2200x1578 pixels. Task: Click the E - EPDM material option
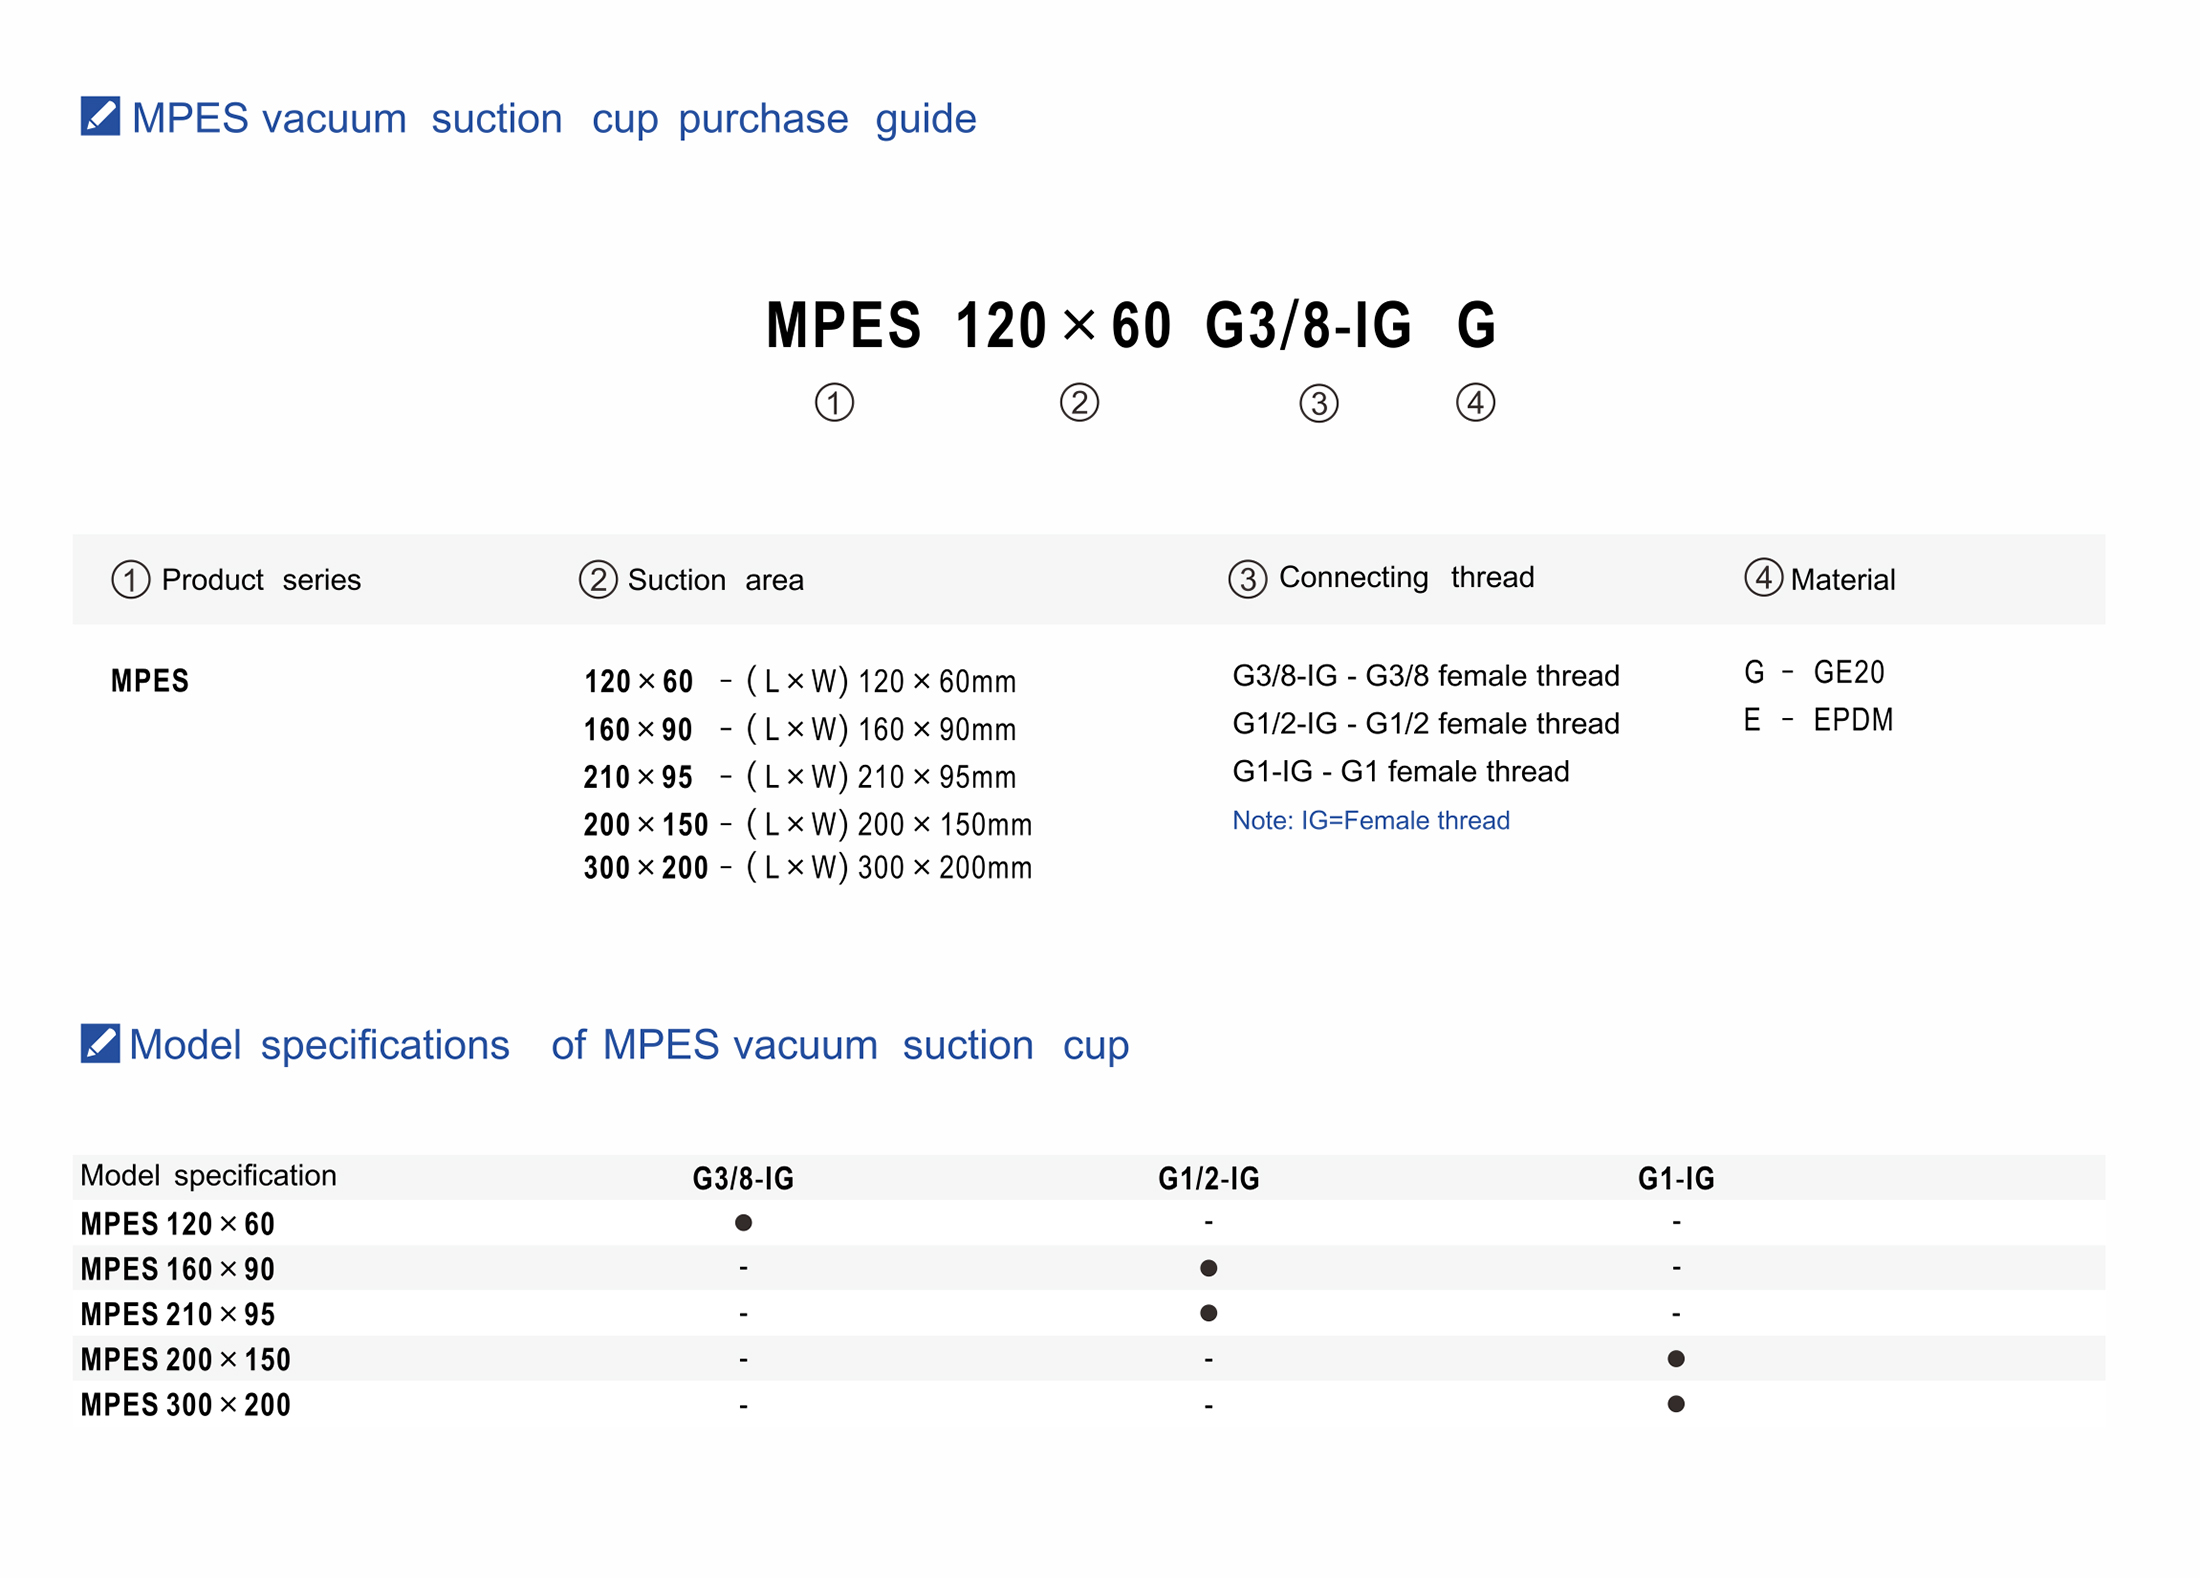pyautogui.click(x=1817, y=720)
